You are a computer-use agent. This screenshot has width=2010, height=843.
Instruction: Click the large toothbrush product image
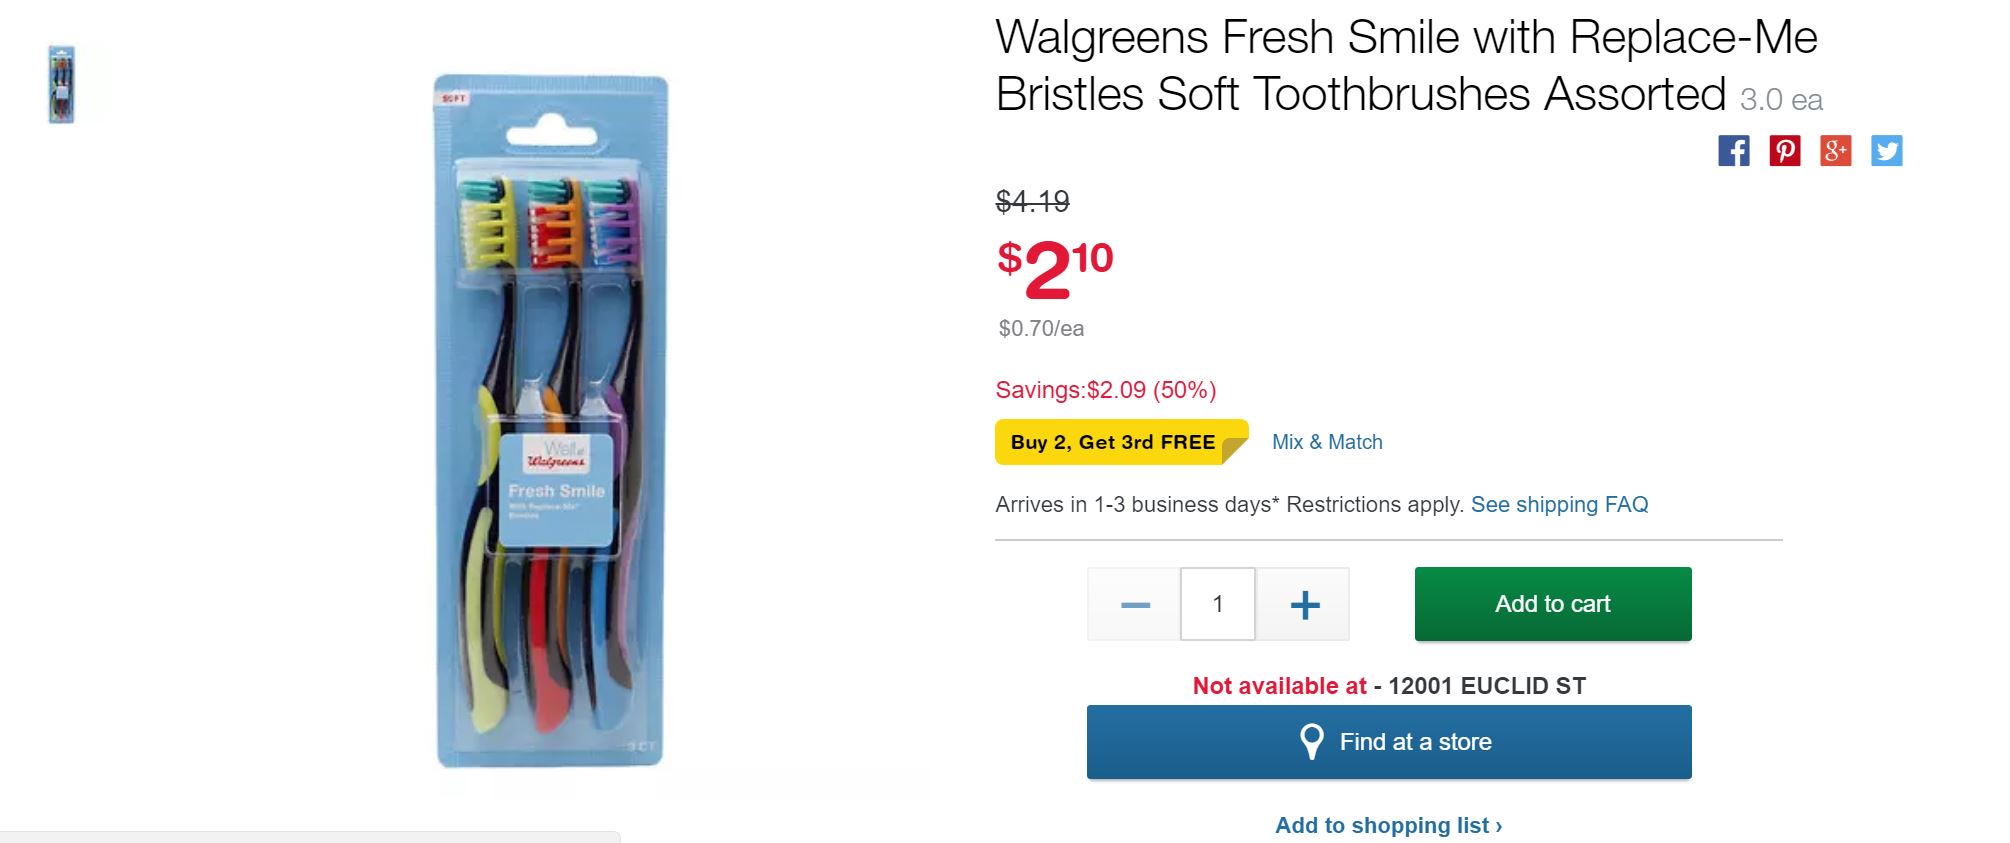551,420
